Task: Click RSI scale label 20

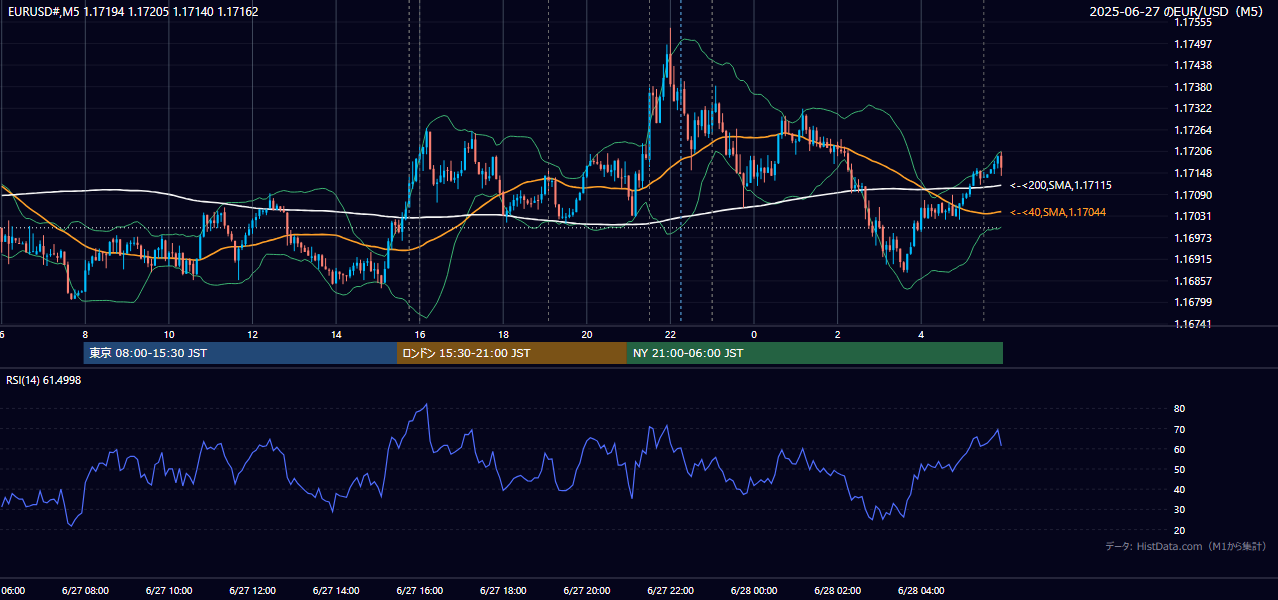Action: [x=1179, y=531]
